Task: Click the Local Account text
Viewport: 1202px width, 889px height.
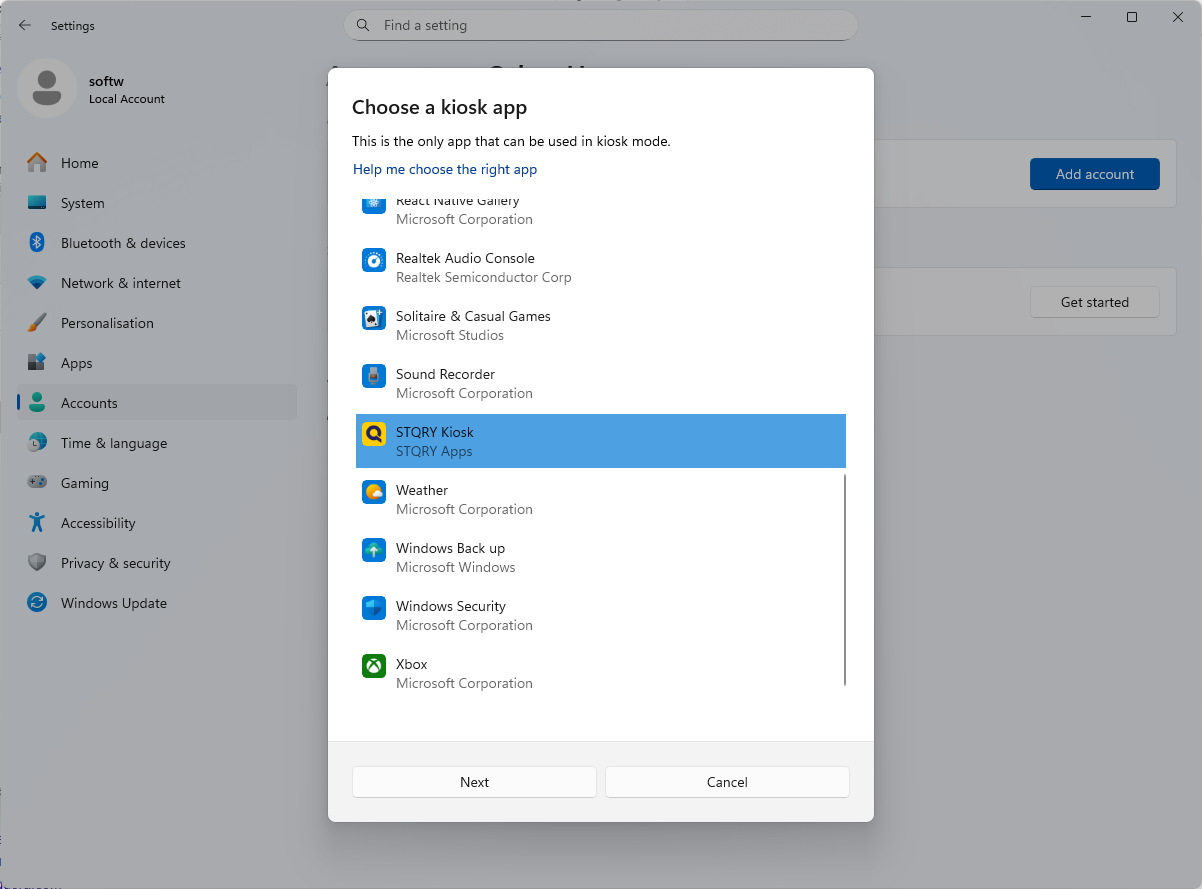Action: pos(127,99)
